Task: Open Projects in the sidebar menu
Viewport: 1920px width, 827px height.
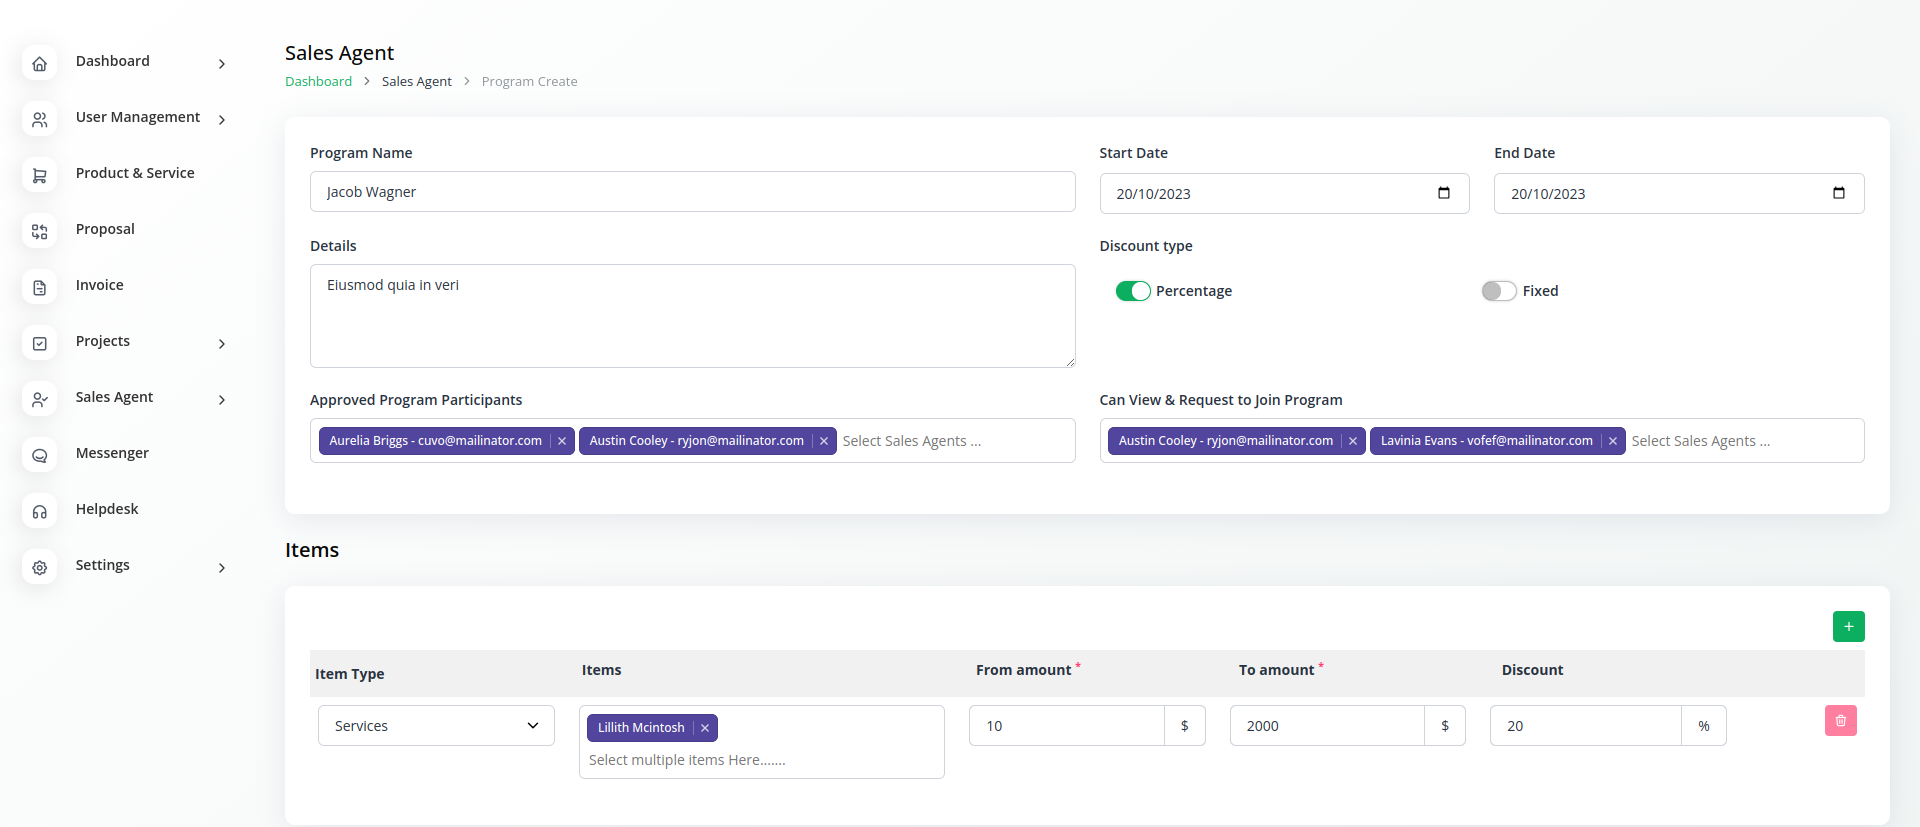Action: (x=103, y=341)
